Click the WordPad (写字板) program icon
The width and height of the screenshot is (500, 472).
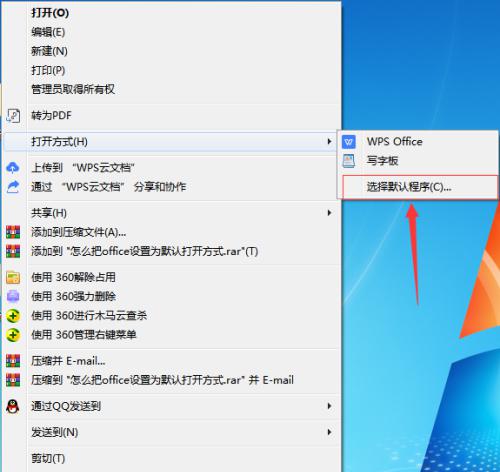click(349, 161)
